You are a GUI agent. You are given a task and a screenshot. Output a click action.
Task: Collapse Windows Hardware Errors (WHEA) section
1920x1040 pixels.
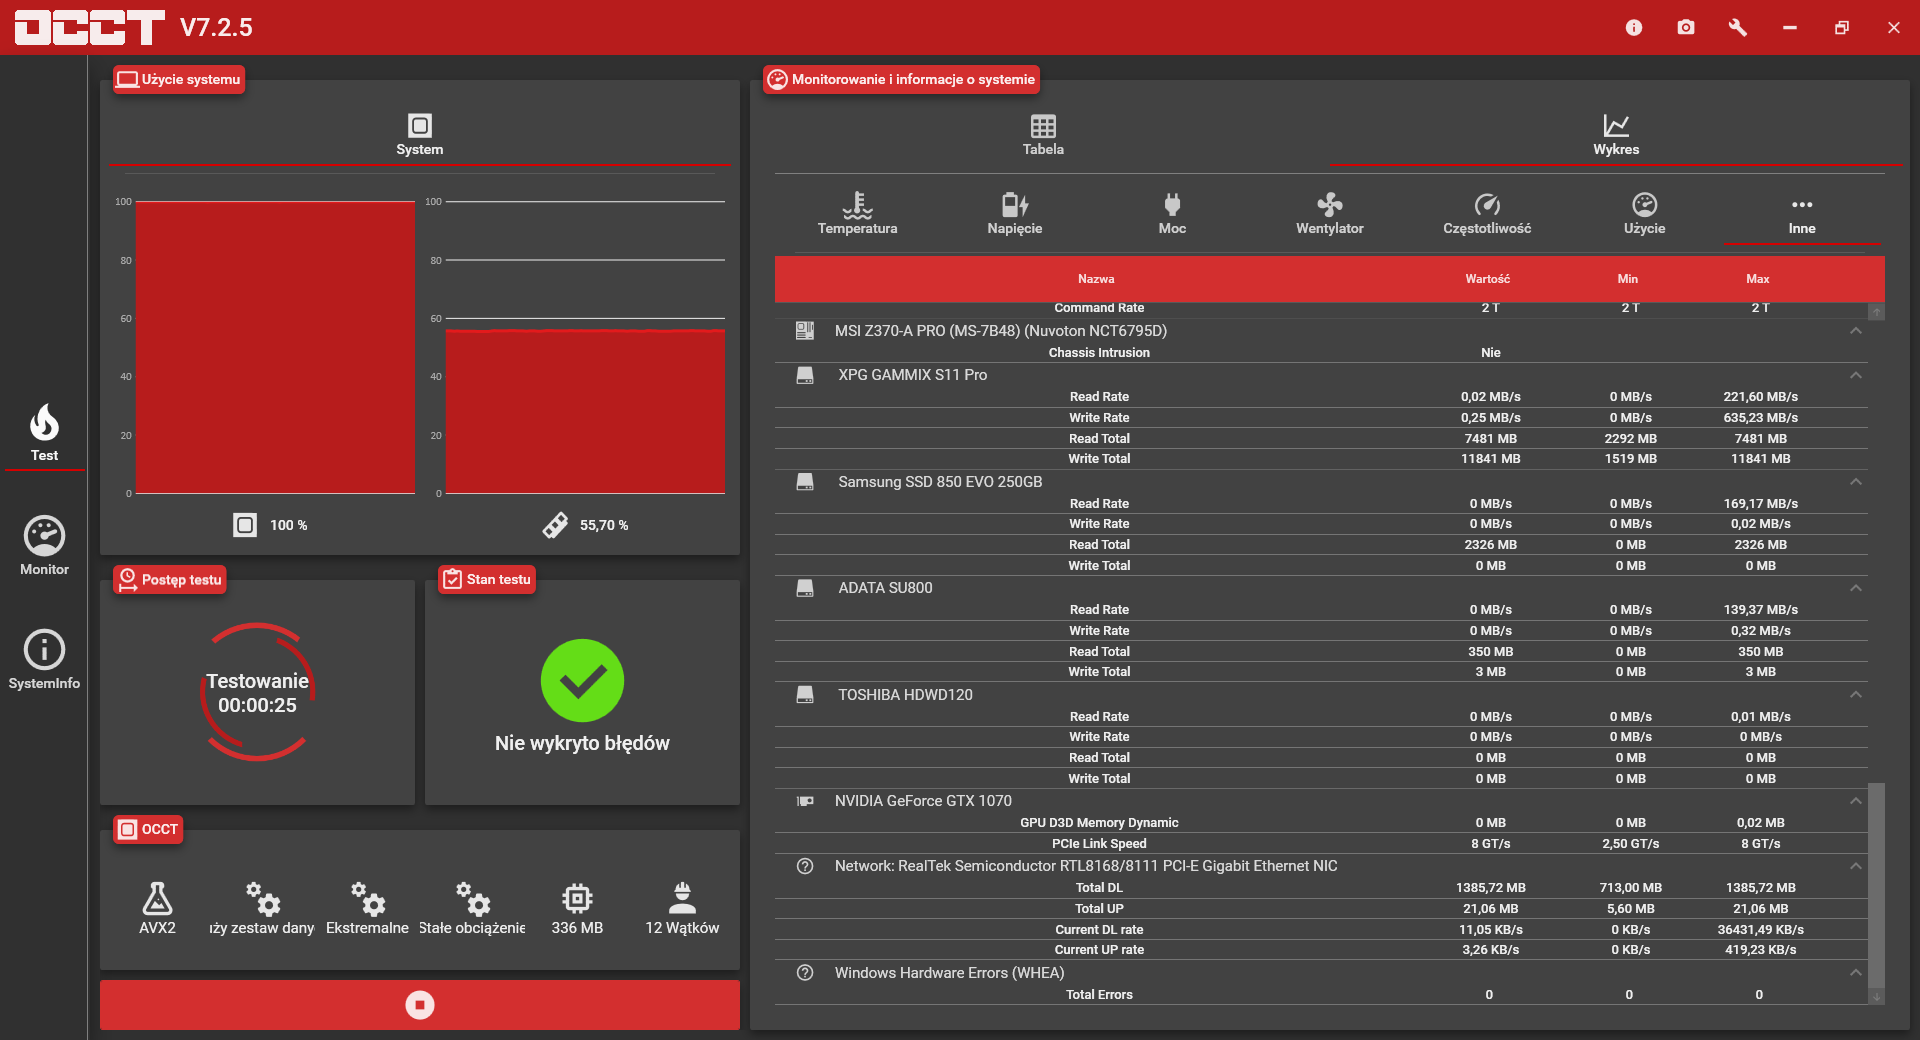(1856, 973)
